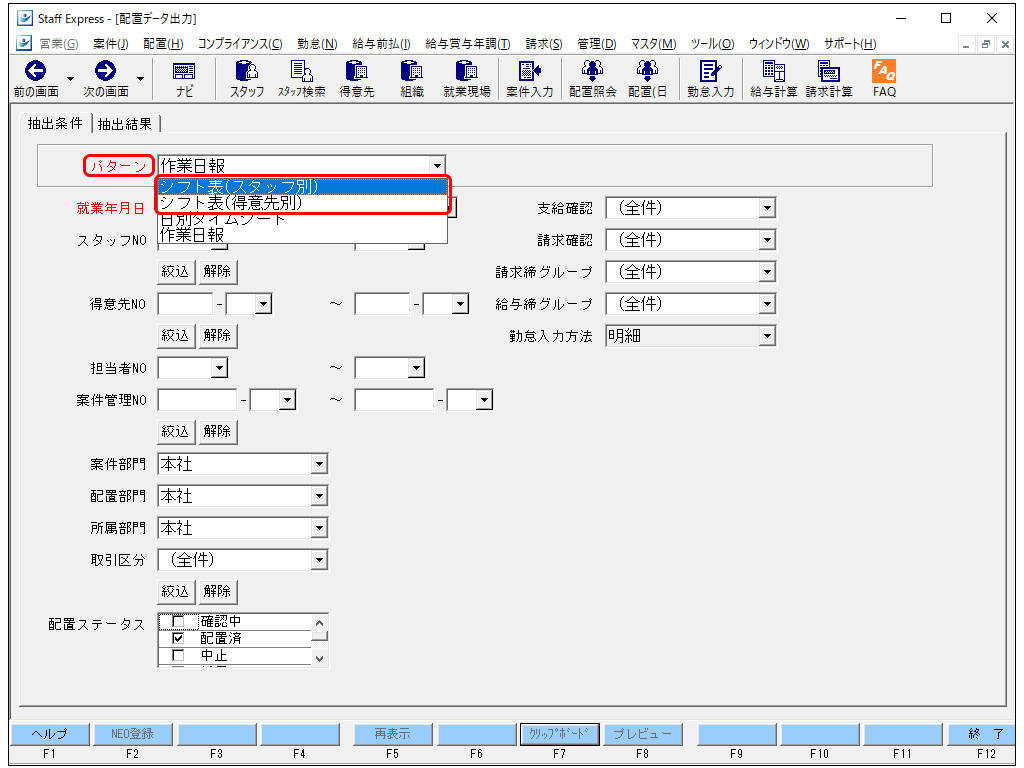The width and height of the screenshot is (1024, 768).
Task: Expand the arrow next to 前の画面
Action: [71, 78]
